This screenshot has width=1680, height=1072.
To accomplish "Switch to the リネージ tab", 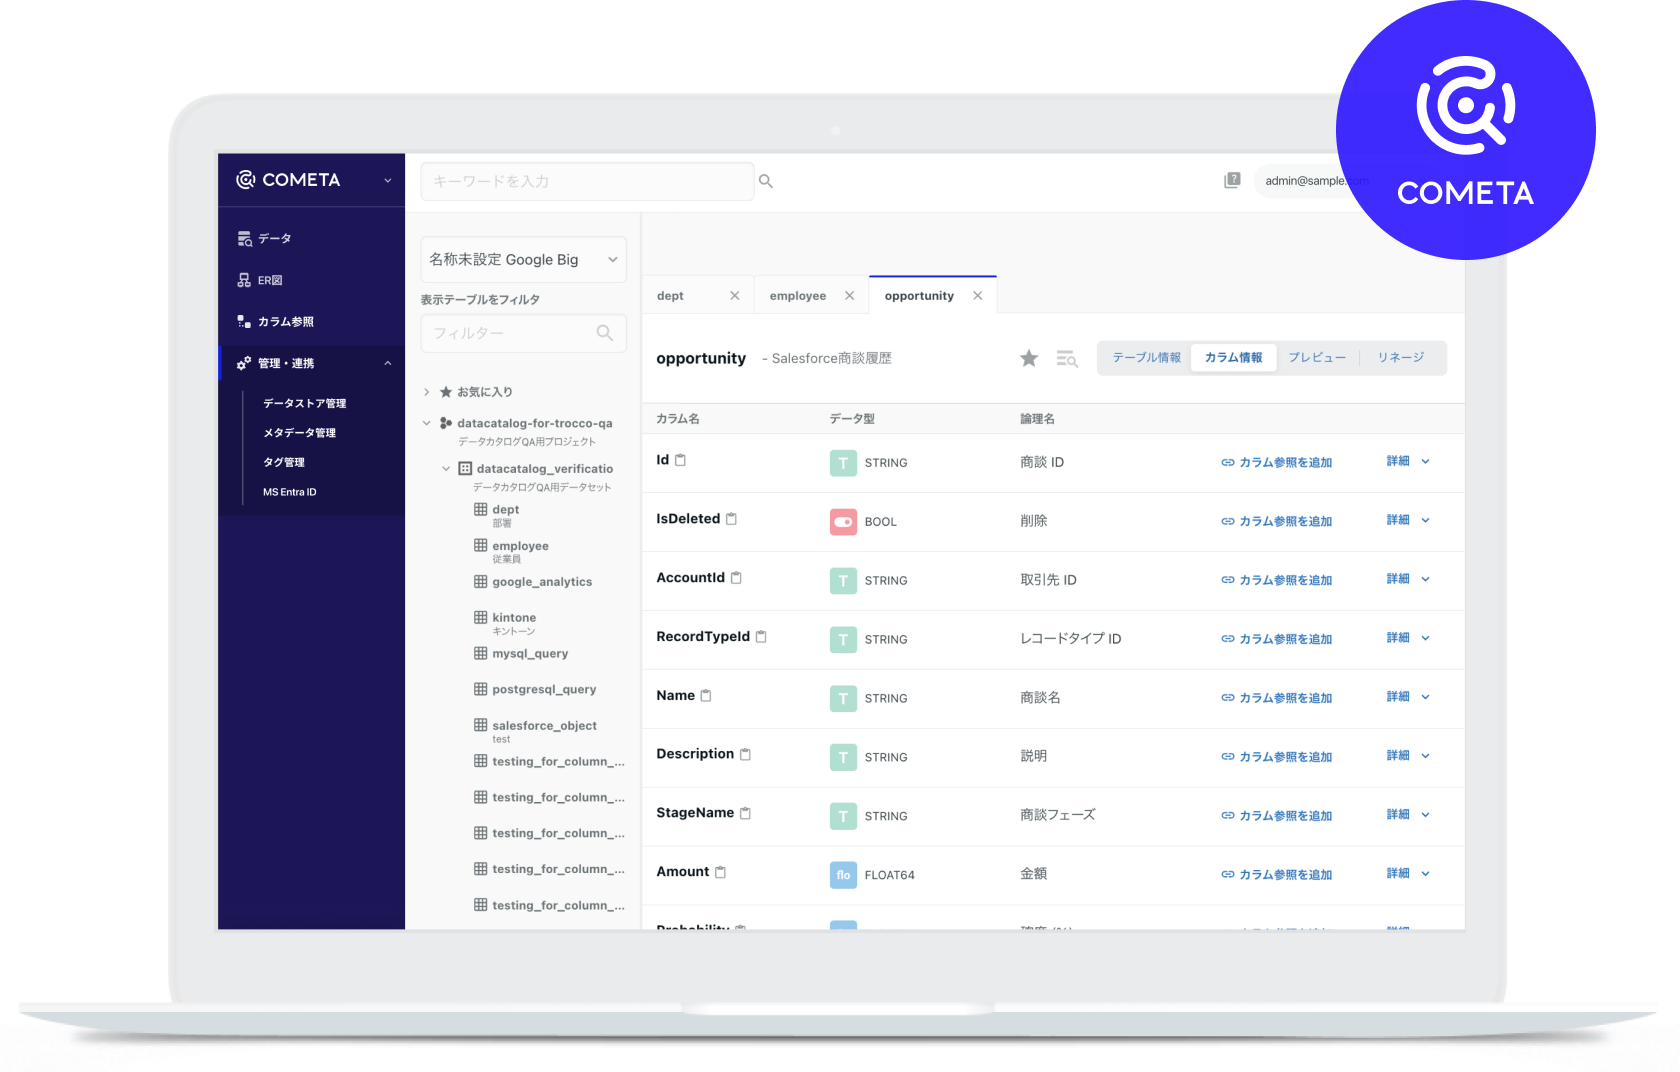I will pyautogui.click(x=1400, y=358).
